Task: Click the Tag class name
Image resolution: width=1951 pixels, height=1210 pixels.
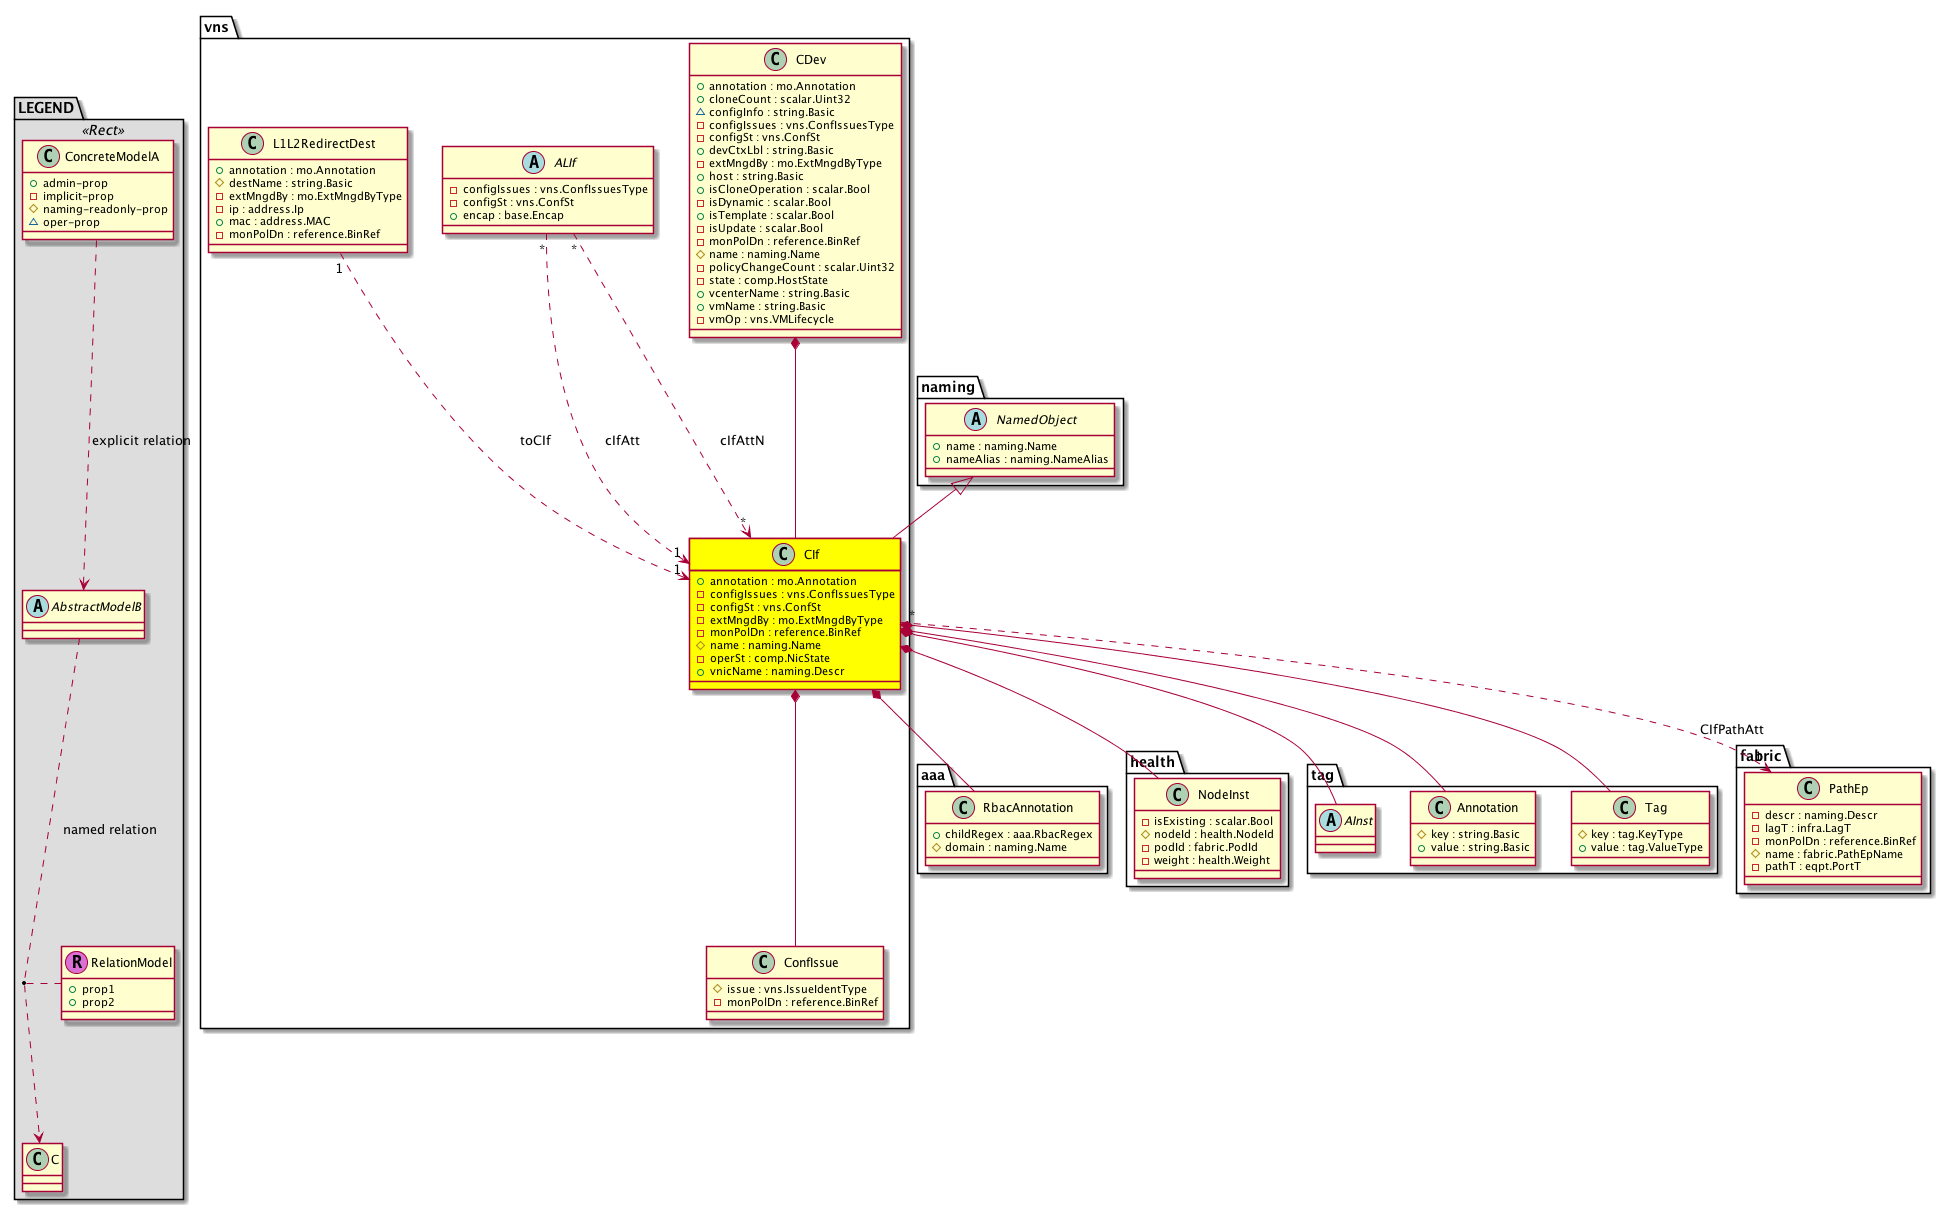Action: [1655, 808]
